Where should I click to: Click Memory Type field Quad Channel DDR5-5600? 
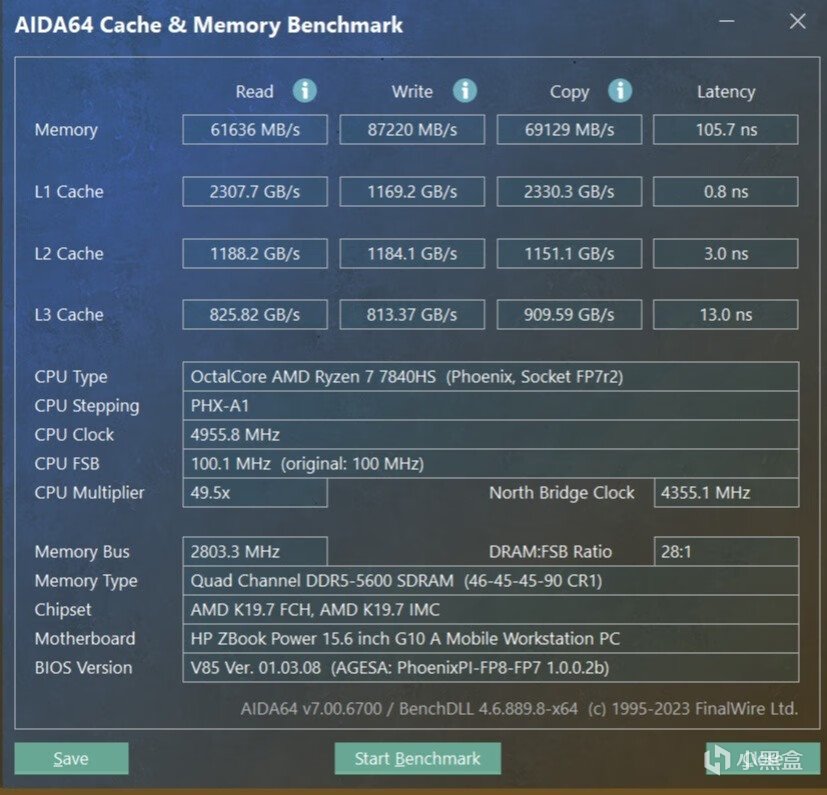coord(491,581)
